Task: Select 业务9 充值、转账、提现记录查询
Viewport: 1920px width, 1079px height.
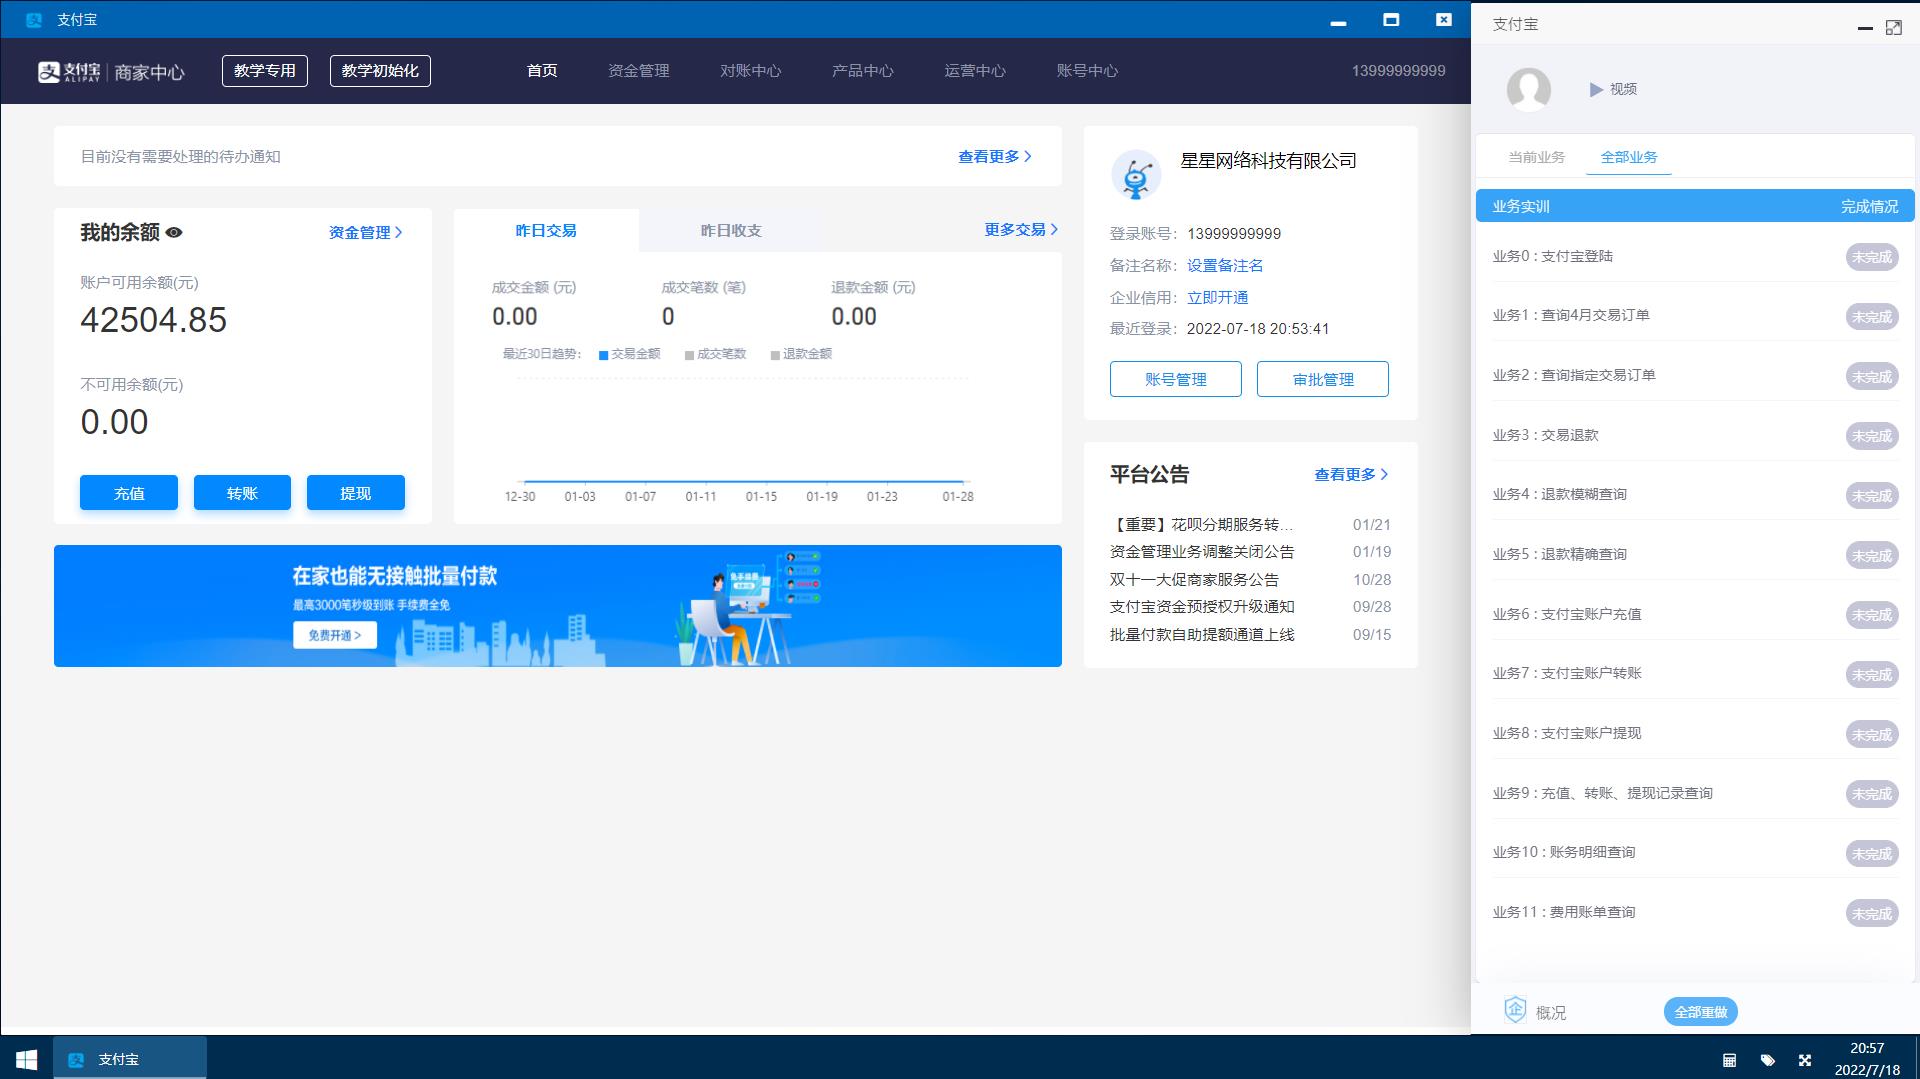Action: point(1602,793)
